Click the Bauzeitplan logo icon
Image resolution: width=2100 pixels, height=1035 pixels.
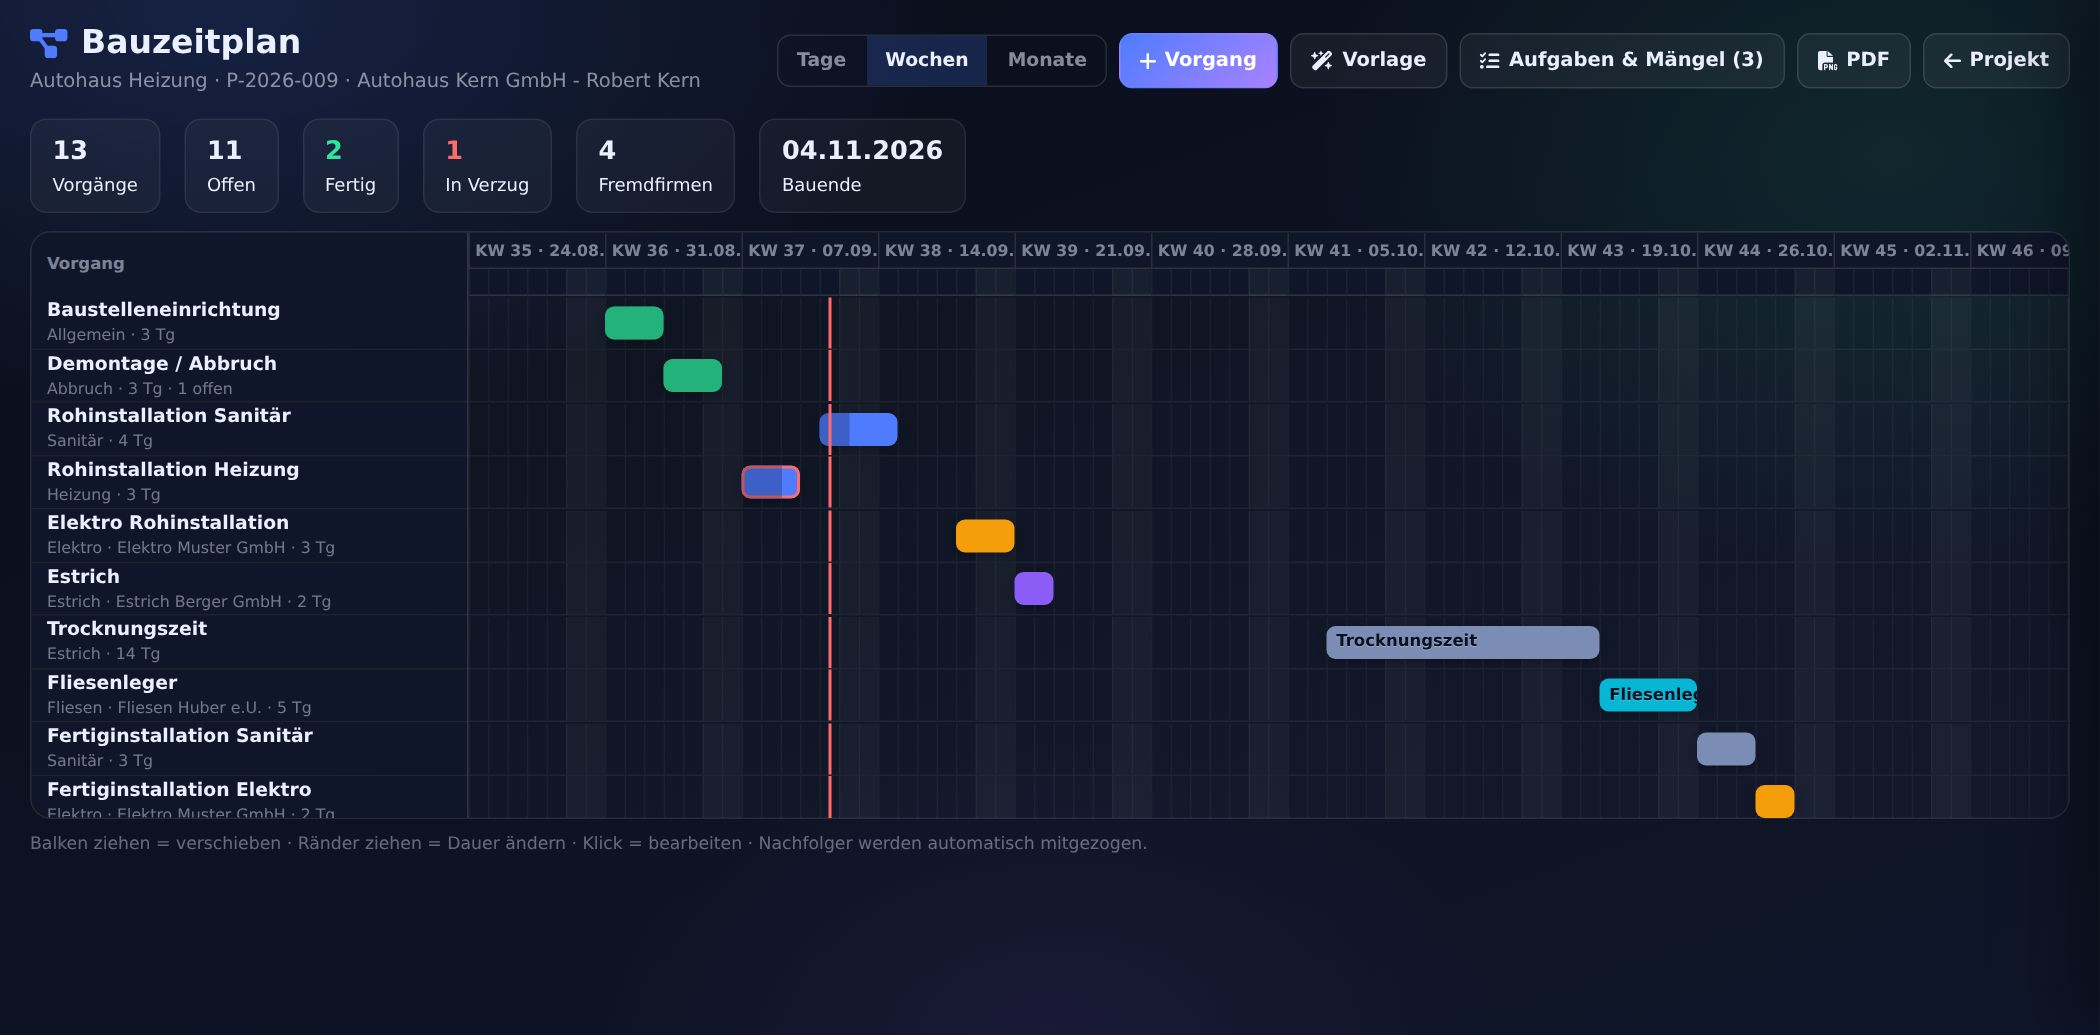tap(48, 43)
